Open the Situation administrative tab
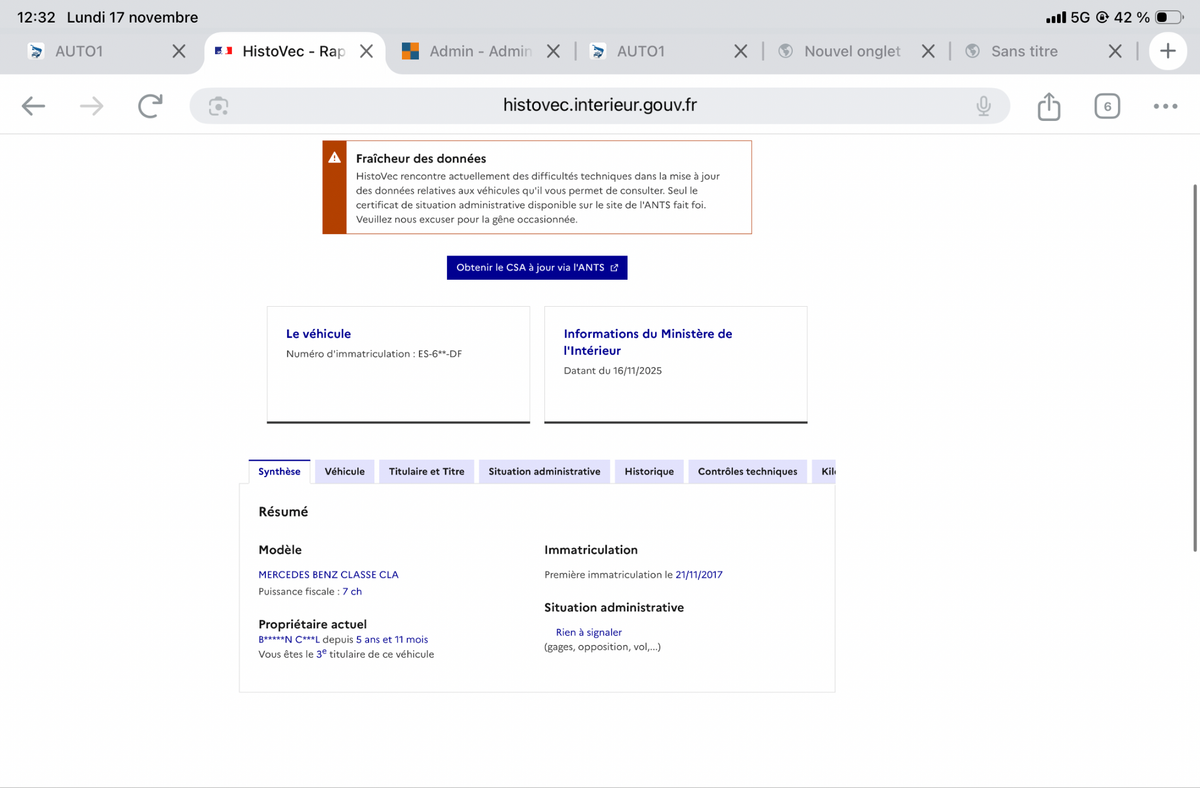The height and width of the screenshot is (788, 1200). click(545, 472)
